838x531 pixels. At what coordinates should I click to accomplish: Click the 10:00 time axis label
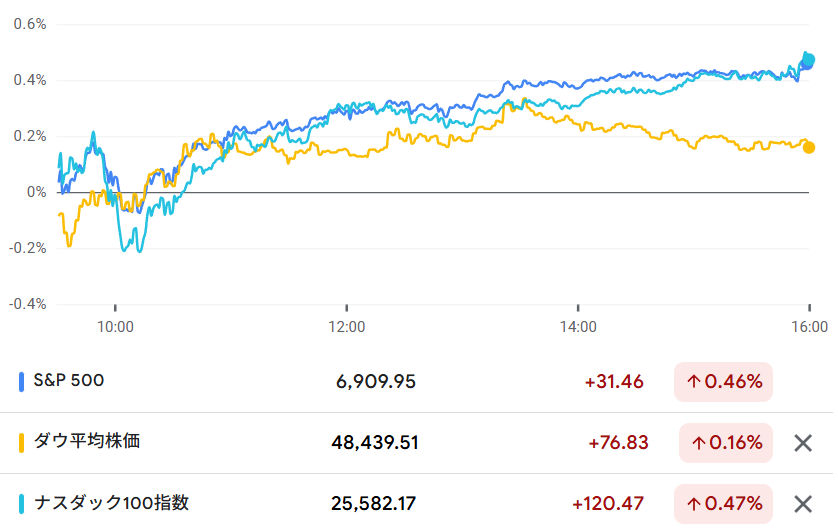point(115,326)
